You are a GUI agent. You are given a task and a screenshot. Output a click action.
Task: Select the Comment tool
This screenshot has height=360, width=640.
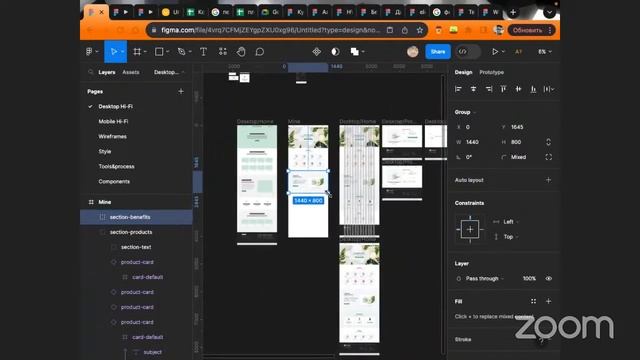point(260,52)
